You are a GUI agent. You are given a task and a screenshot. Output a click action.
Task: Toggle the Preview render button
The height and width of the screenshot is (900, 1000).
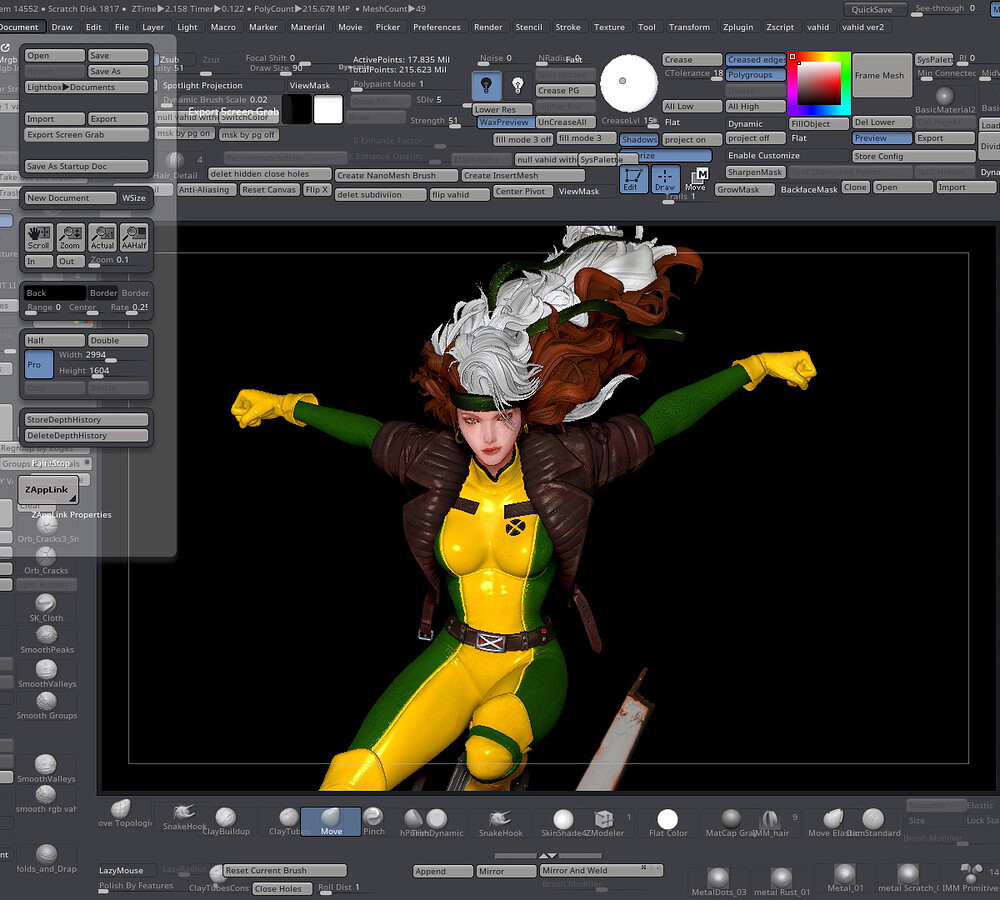(882, 138)
